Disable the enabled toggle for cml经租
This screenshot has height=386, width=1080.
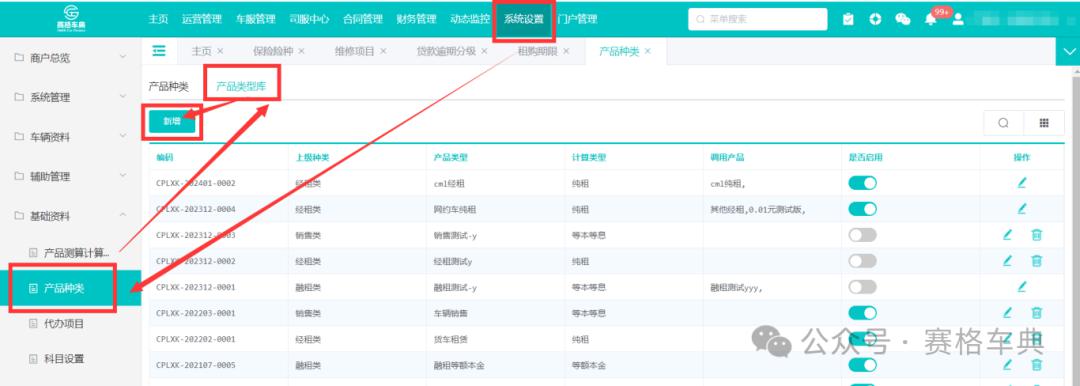tap(862, 183)
